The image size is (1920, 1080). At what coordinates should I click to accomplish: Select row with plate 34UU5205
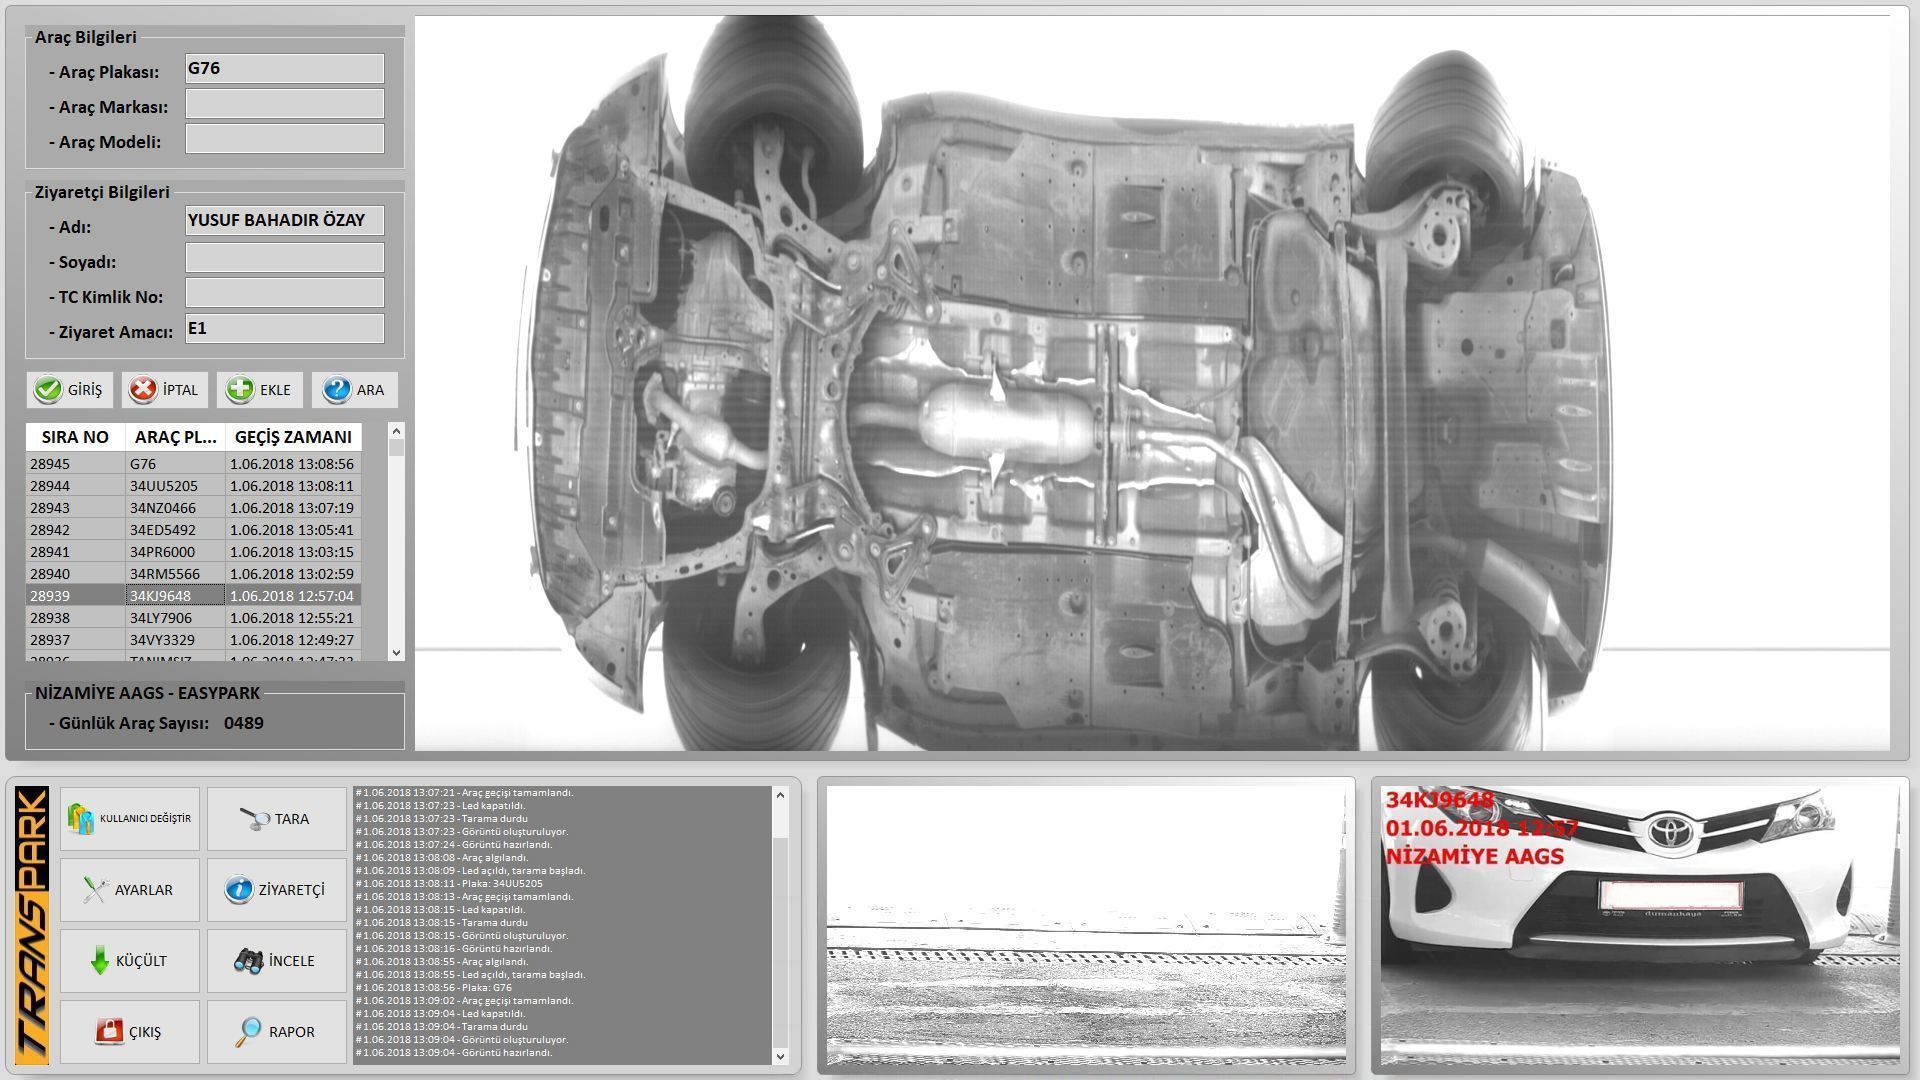[193, 486]
